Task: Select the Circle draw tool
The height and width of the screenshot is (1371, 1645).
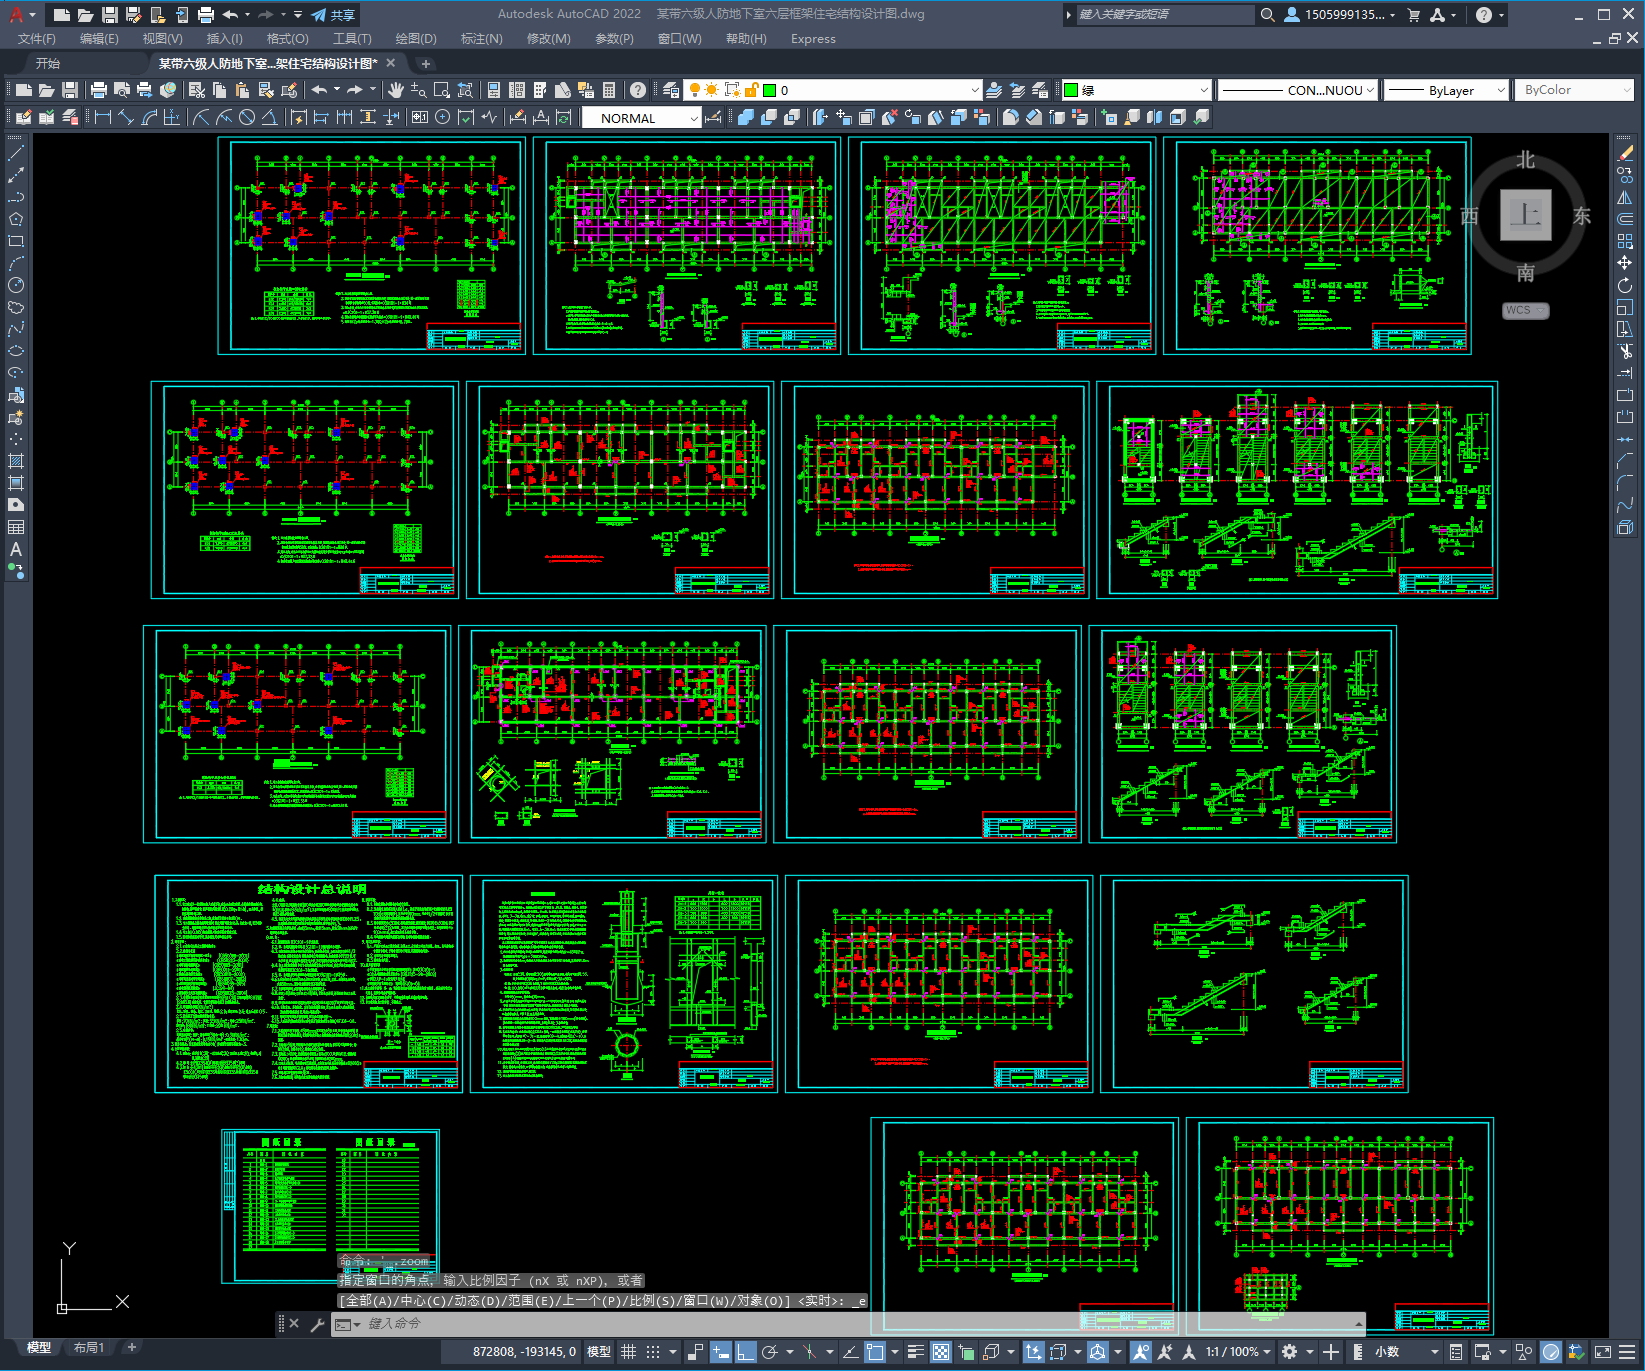Action: 16,285
